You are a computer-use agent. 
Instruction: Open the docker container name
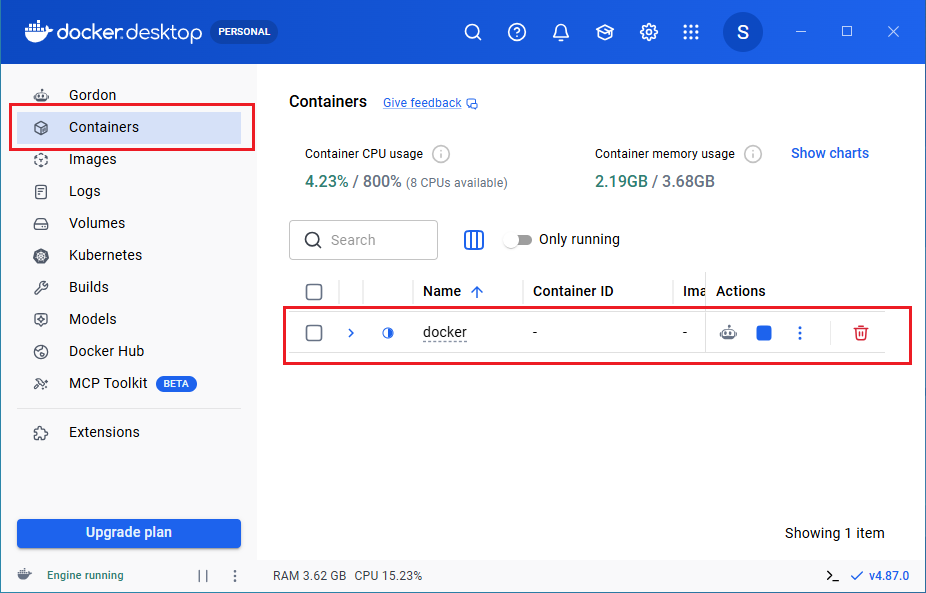tap(445, 333)
